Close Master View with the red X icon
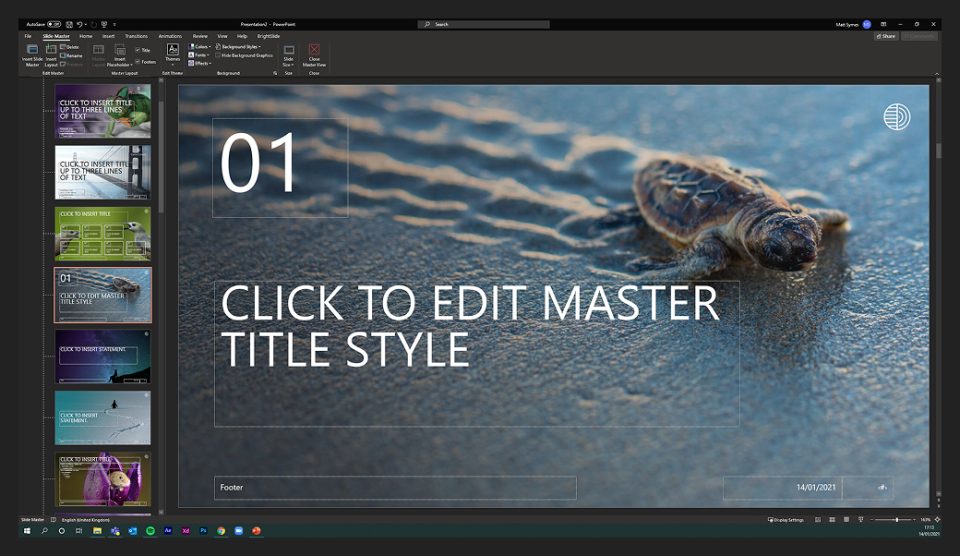960x556 pixels. [x=314, y=50]
